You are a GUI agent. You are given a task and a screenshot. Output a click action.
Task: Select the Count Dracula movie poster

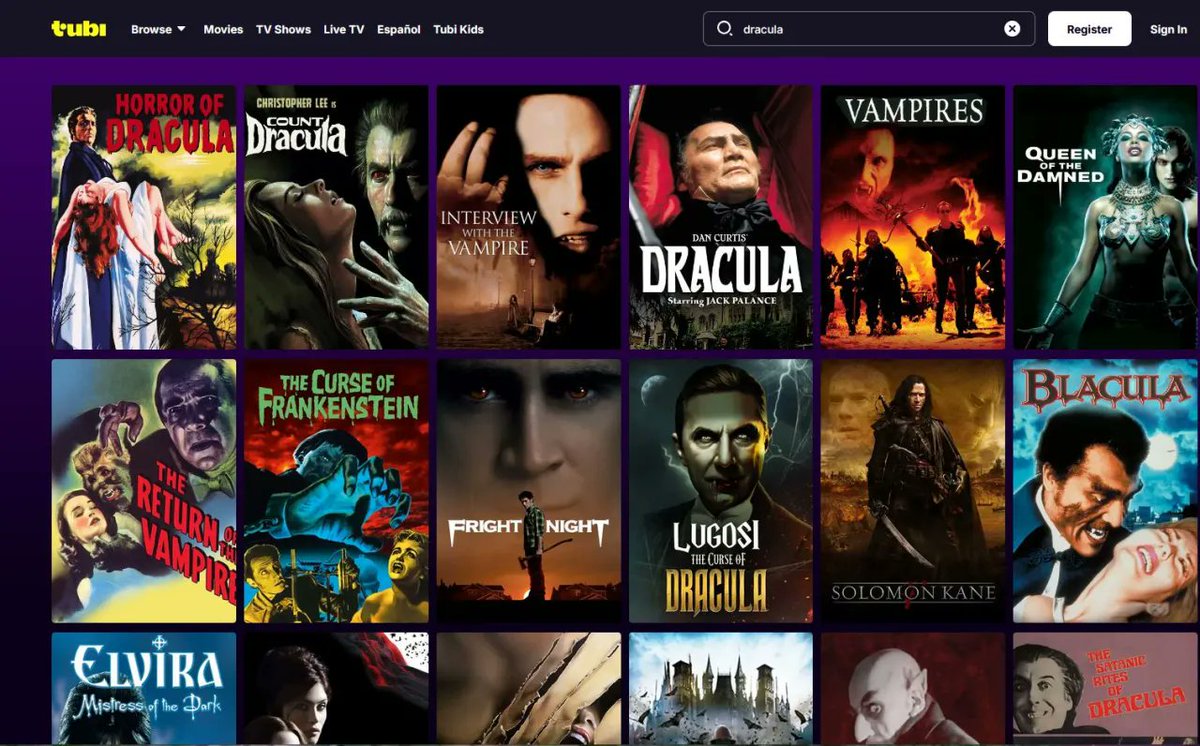(x=335, y=216)
